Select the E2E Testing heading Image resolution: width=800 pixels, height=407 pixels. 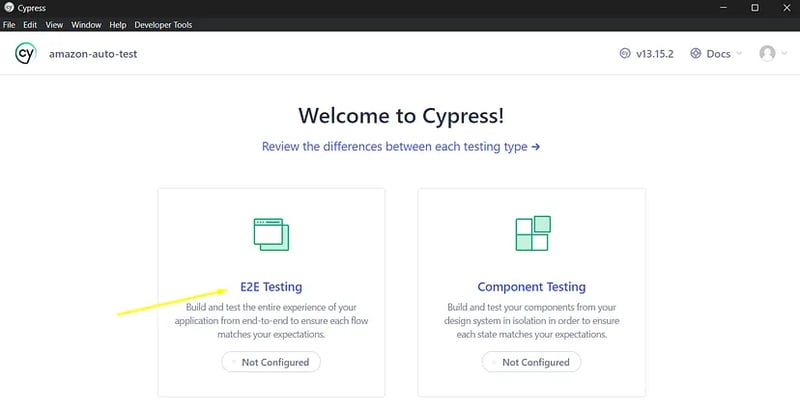click(271, 287)
